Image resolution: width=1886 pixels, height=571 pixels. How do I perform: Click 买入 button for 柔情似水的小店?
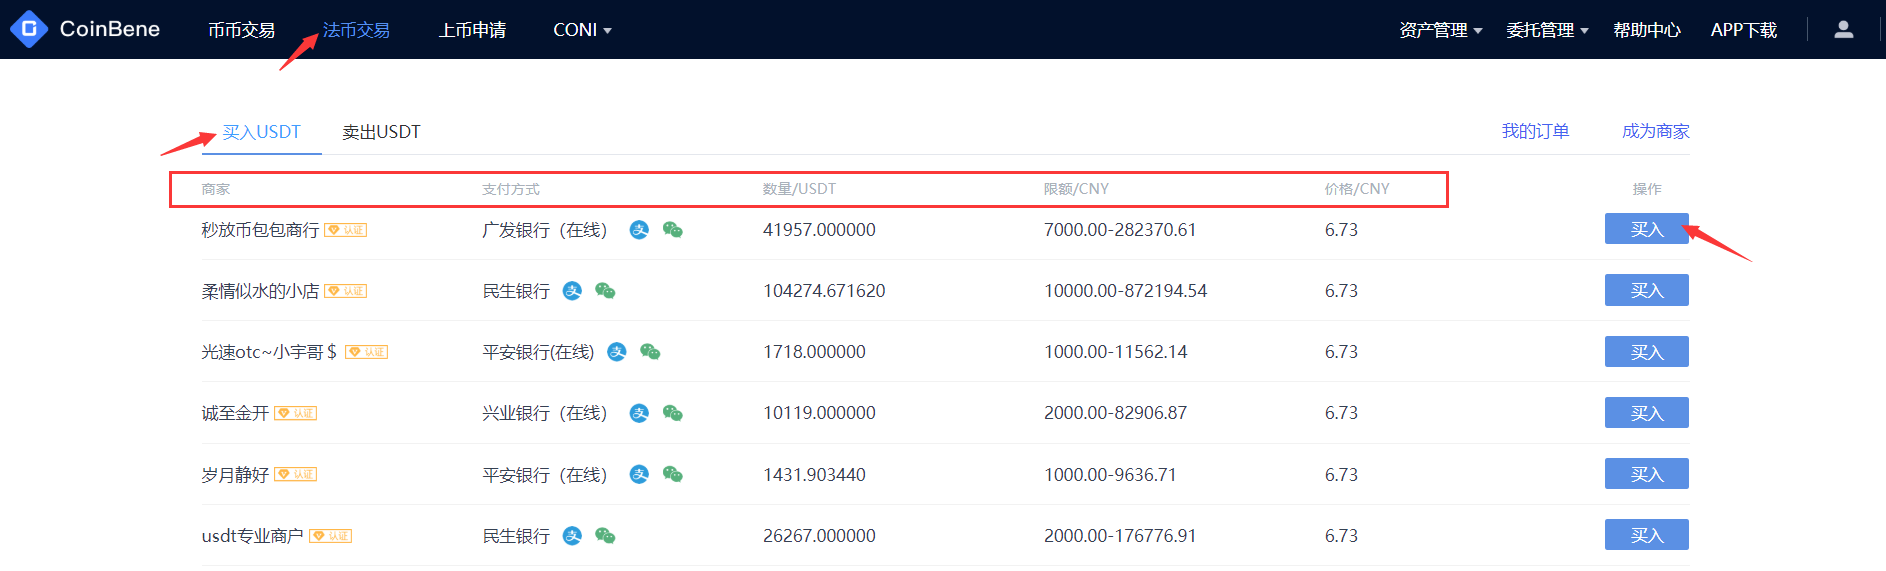pos(1647,290)
